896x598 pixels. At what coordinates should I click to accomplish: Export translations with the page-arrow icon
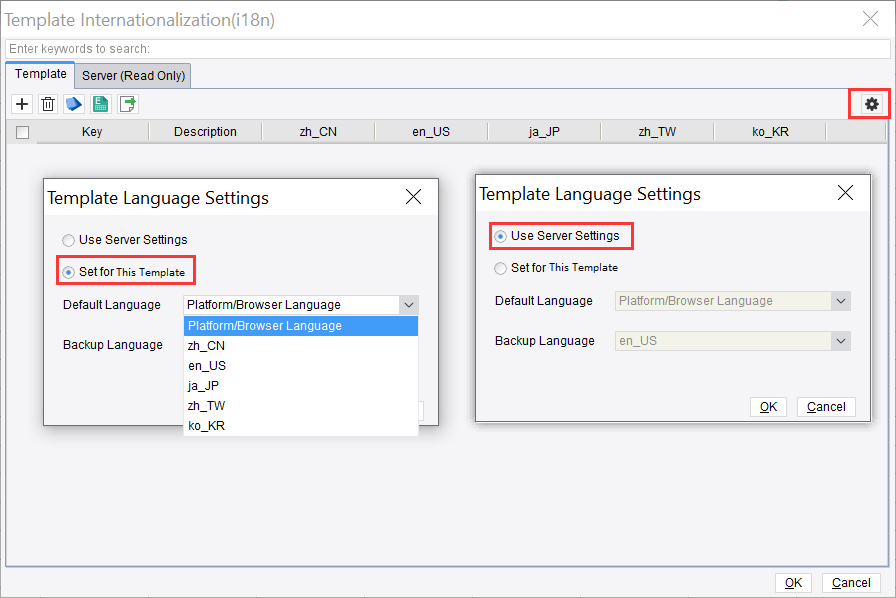pyautogui.click(x=126, y=104)
